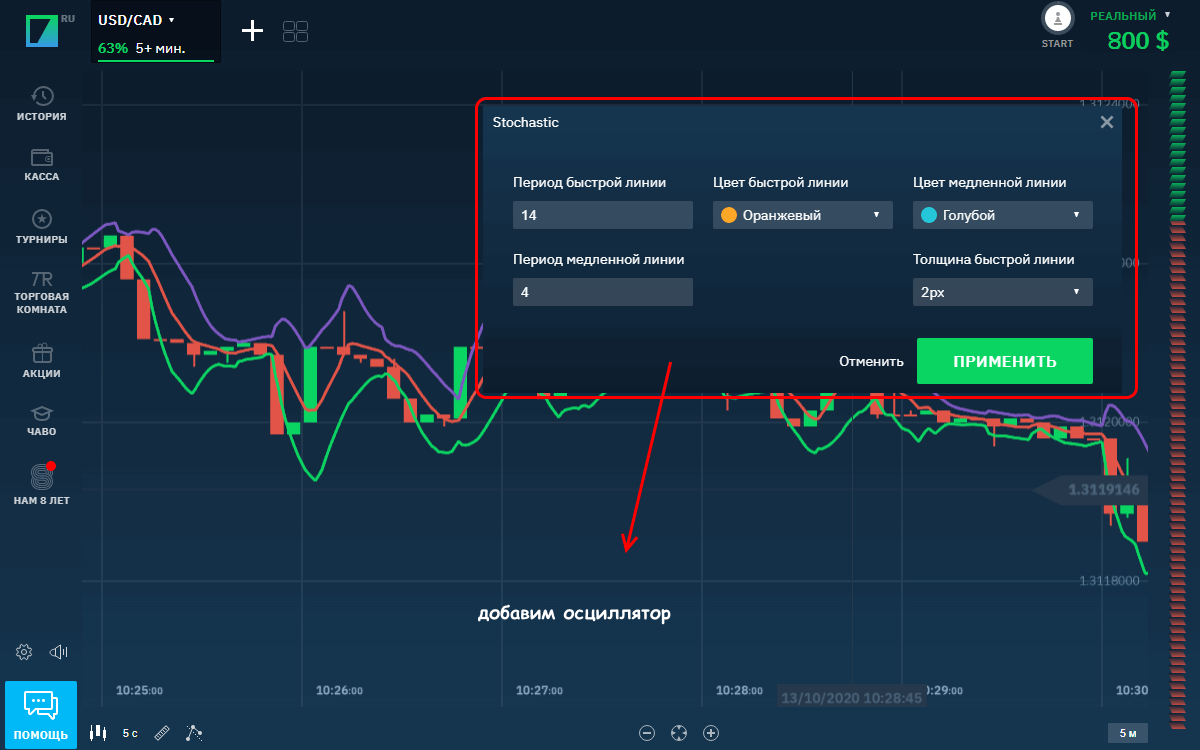
Task: Open the settings gear icon
Action: pyautogui.click(x=25, y=652)
